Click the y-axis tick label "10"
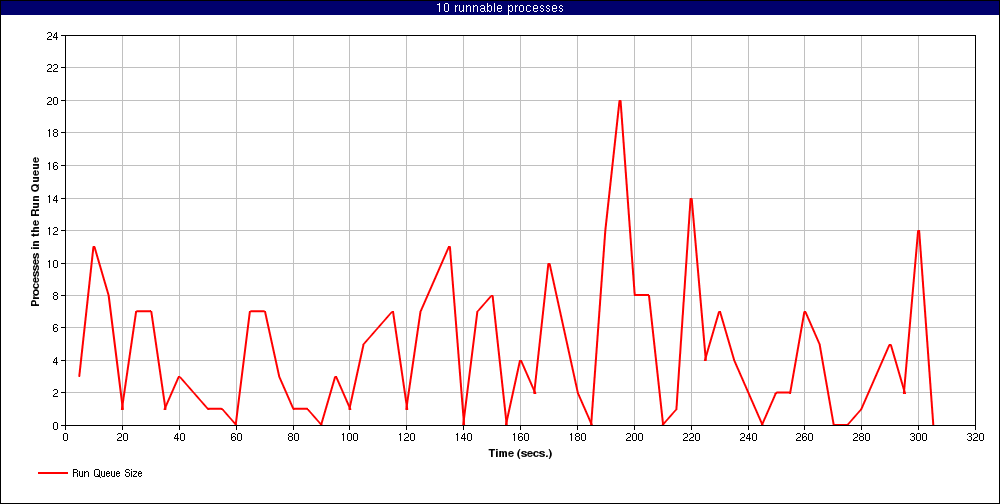The height and width of the screenshot is (504, 1000). (x=52, y=263)
